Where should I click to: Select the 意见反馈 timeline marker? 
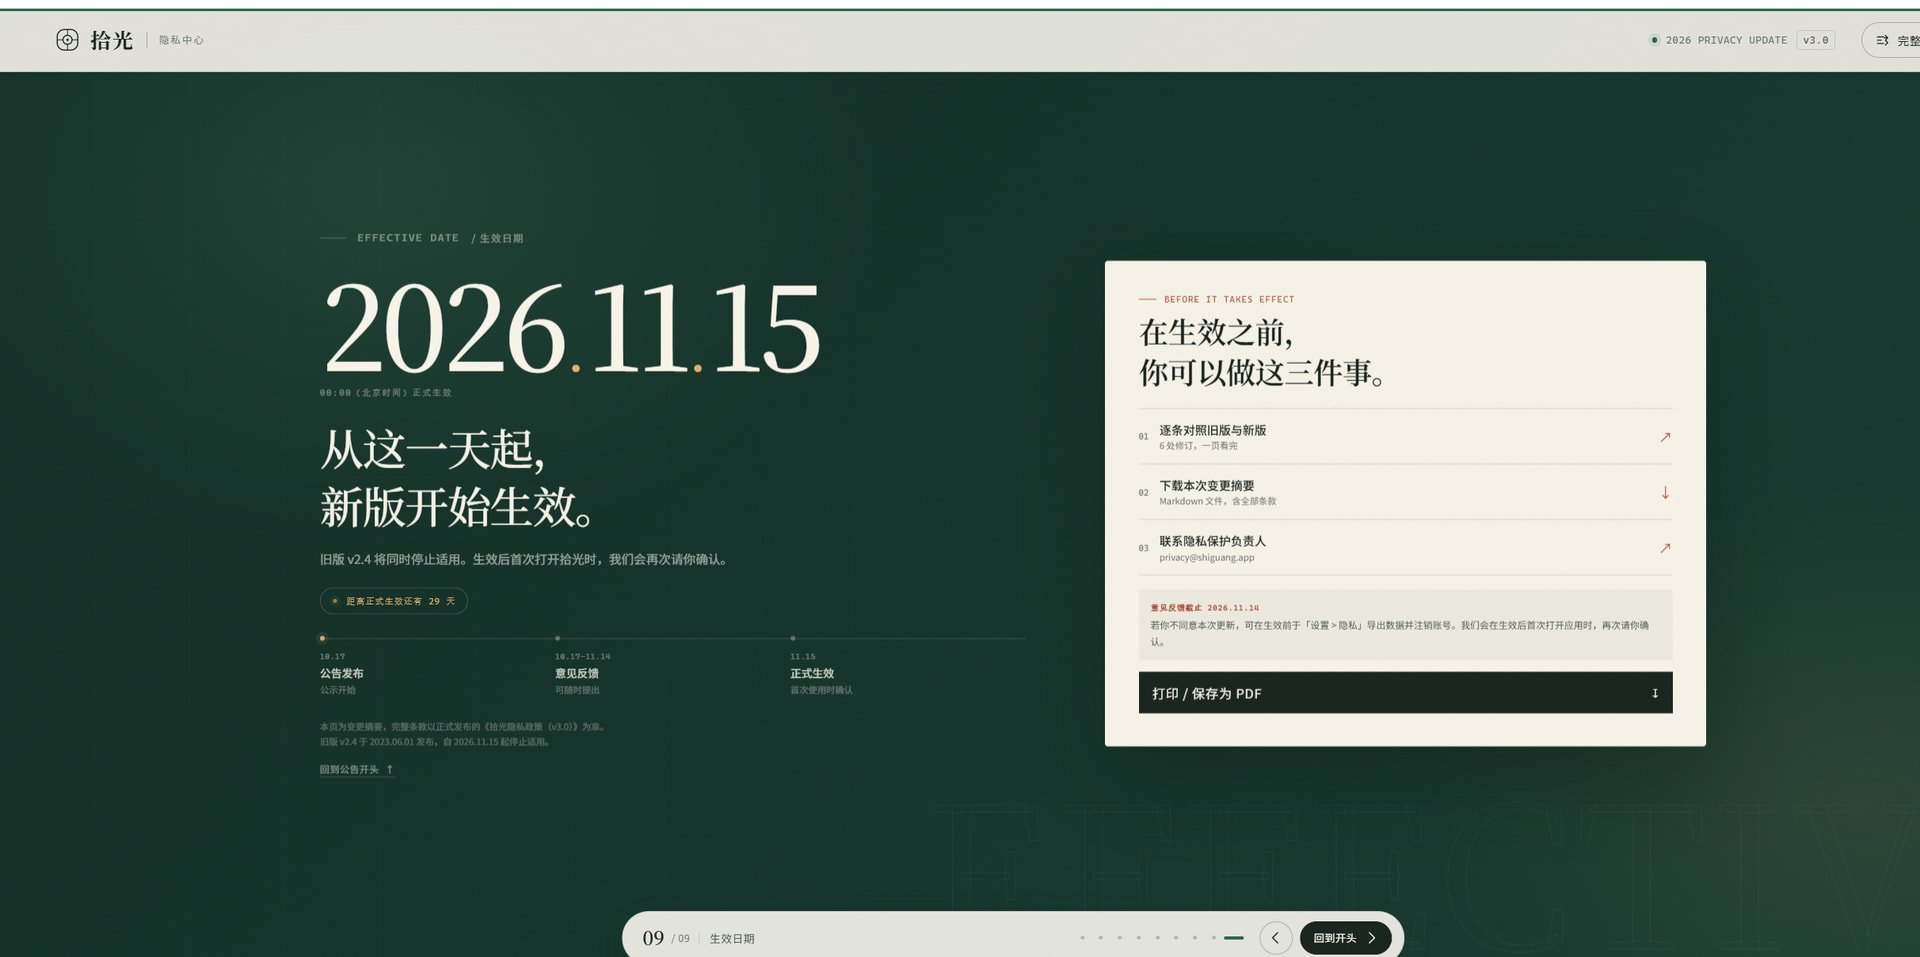pos(557,638)
